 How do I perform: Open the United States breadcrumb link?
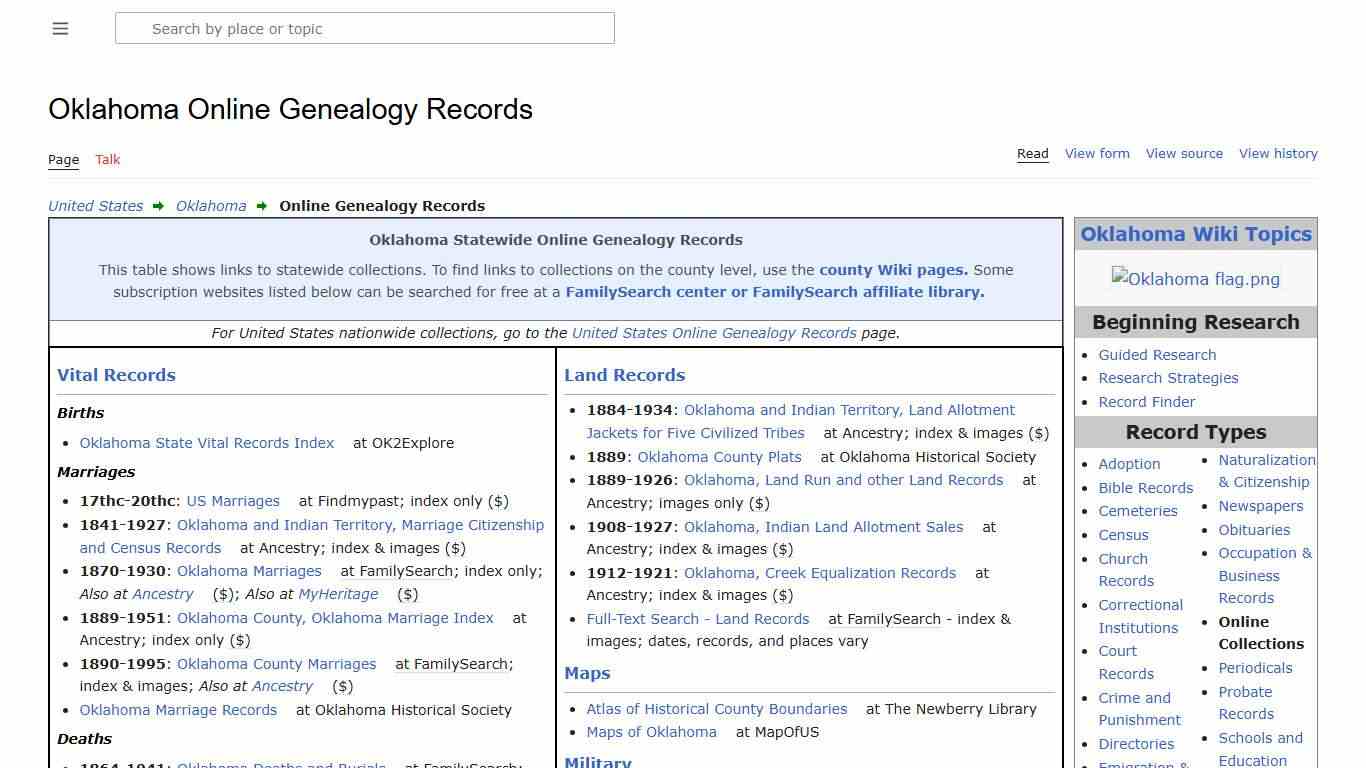coord(95,206)
